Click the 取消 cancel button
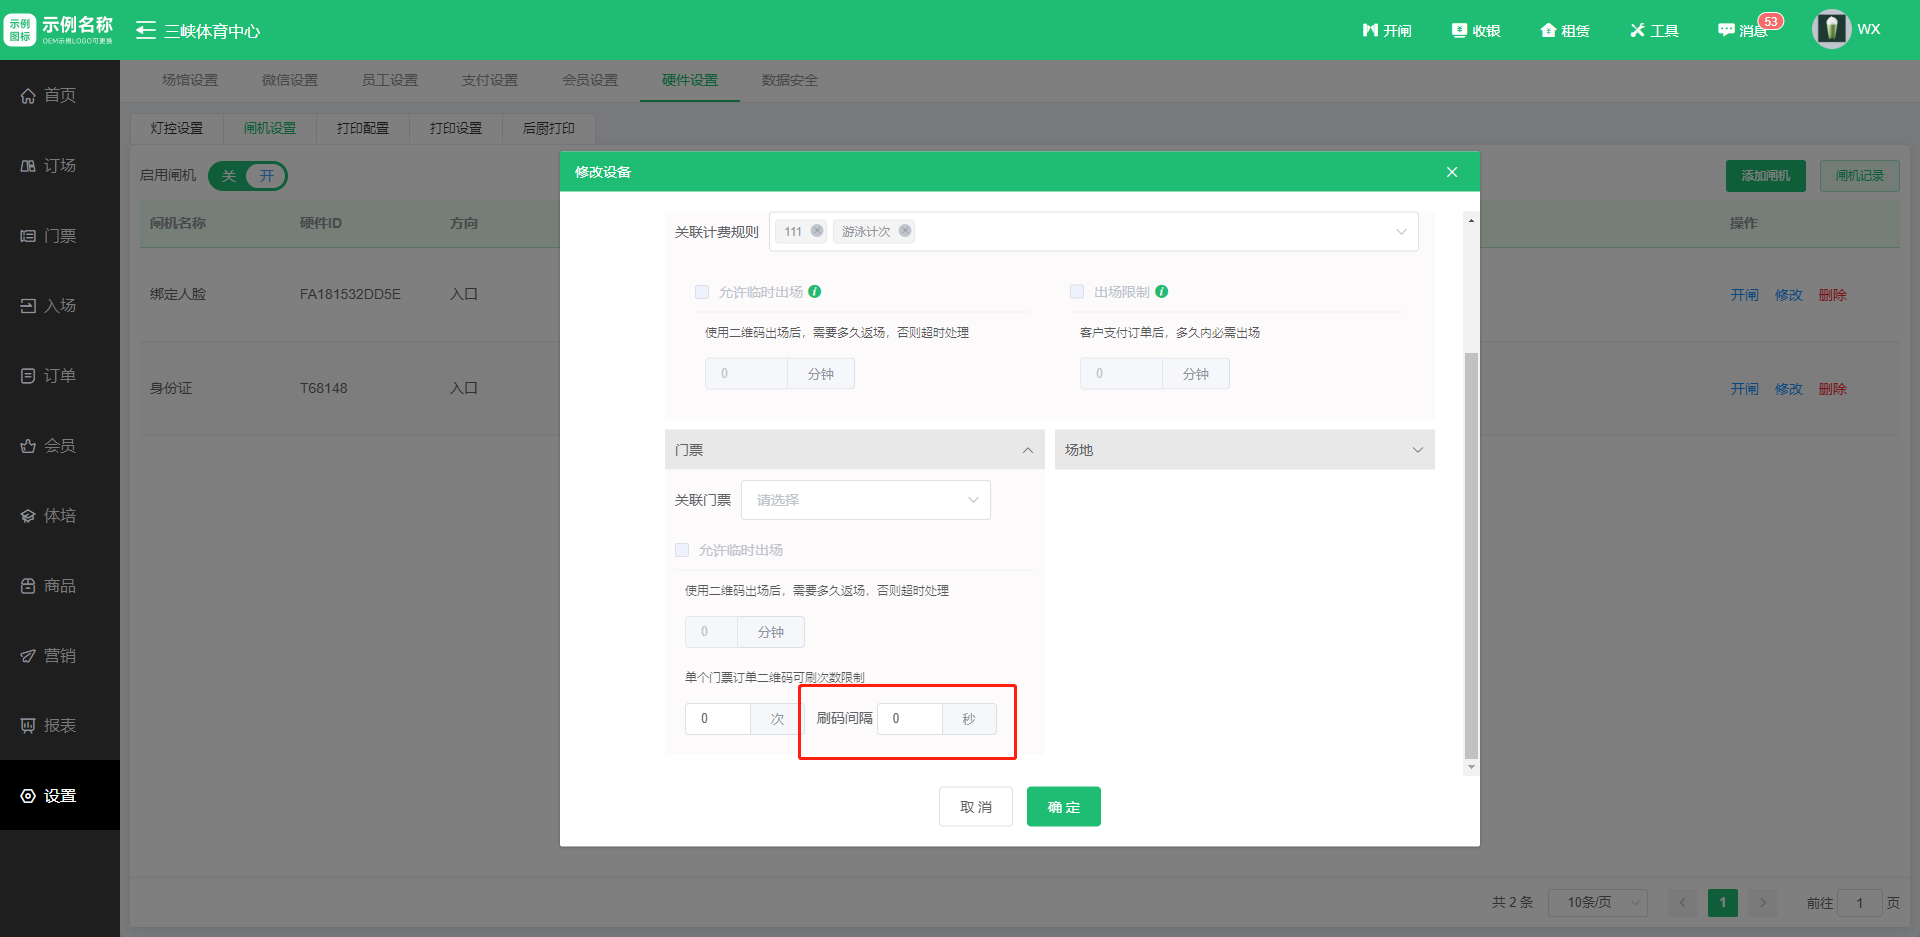This screenshot has height=937, width=1920. (x=975, y=807)
